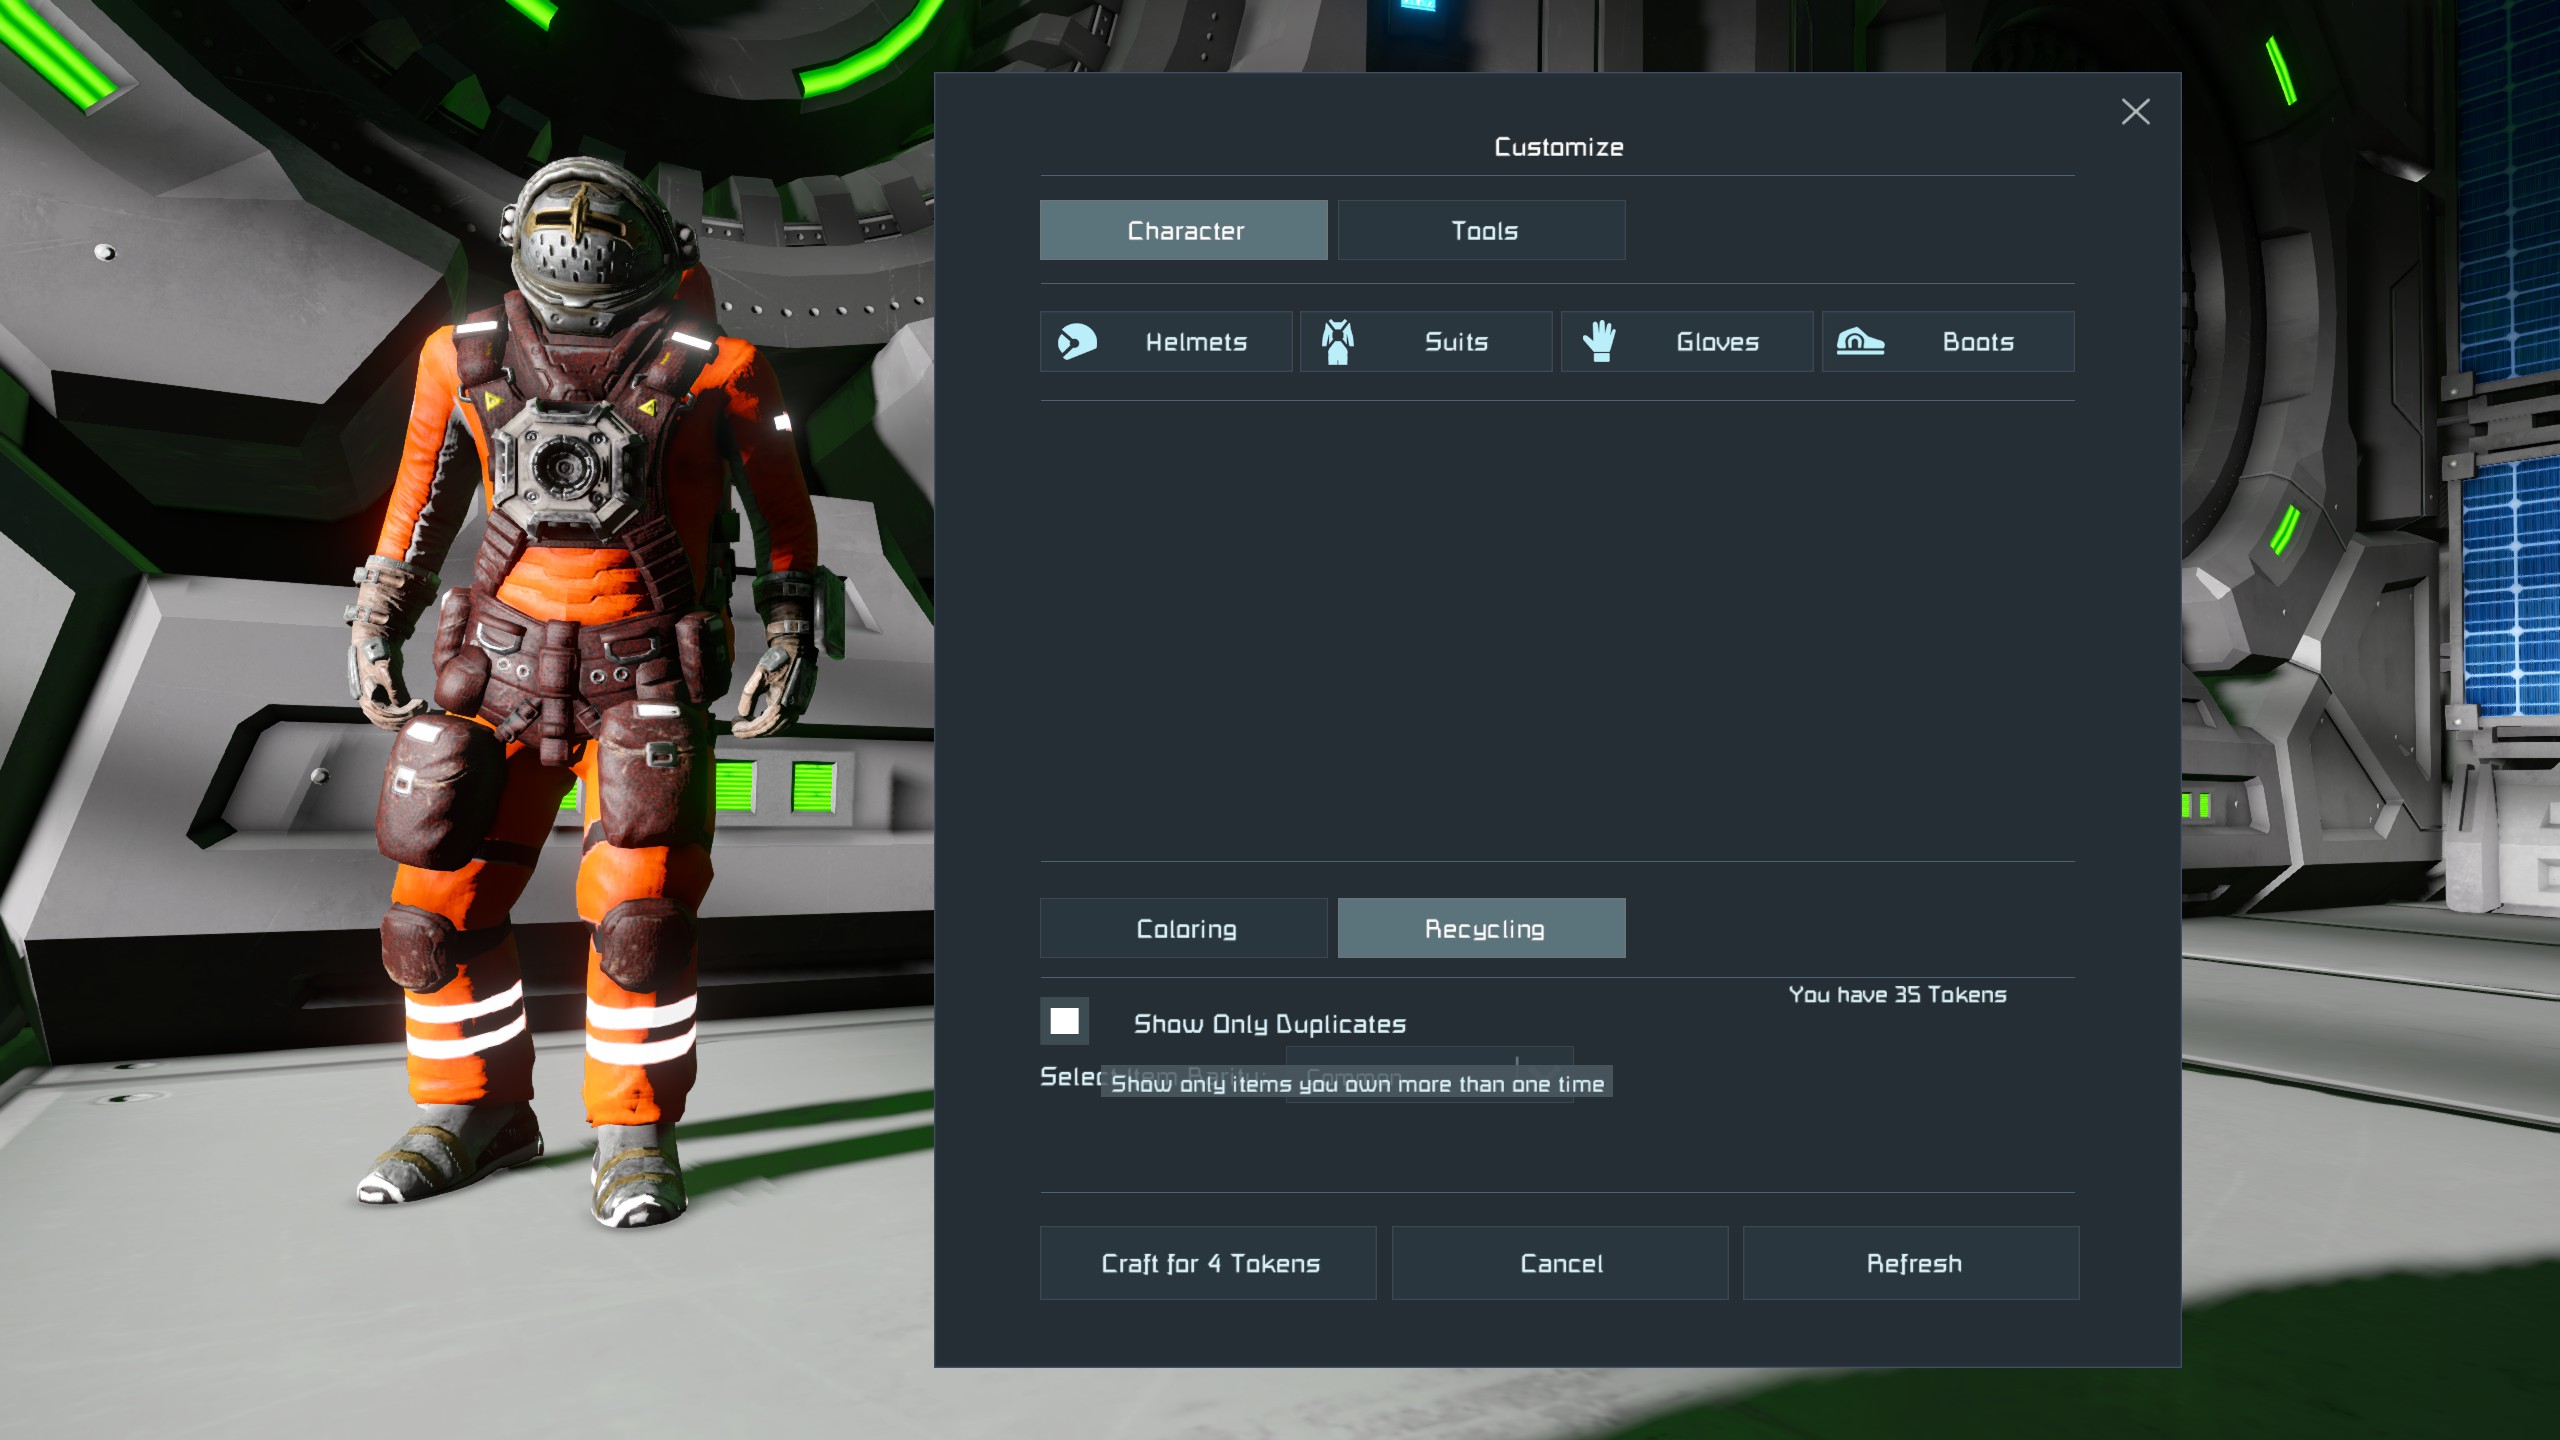Viewport: 2560px width, 1440px height.
Task: Click the glove hand icon
Action: point(1599,342)
